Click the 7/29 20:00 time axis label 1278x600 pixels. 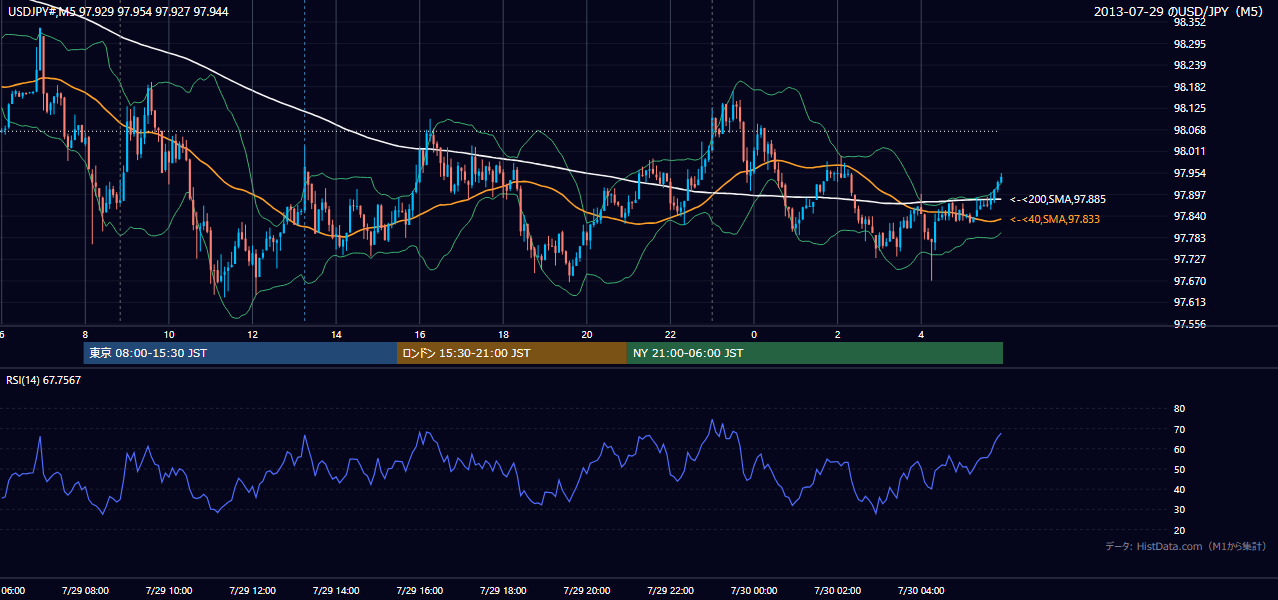coord(586,590)
